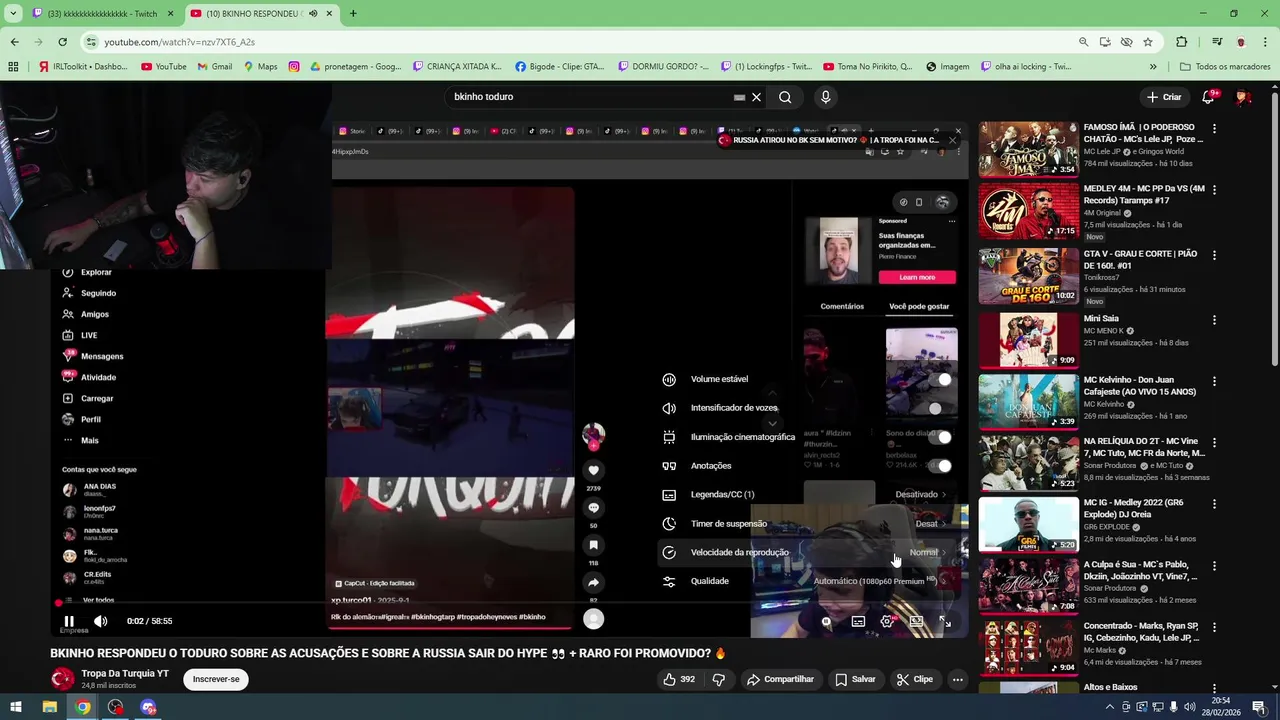Image resolution: width=1280 pixels, height=720 pixels.
Task: Open YouTube bookmark in bookmarks bar
Action: point(164,67)
